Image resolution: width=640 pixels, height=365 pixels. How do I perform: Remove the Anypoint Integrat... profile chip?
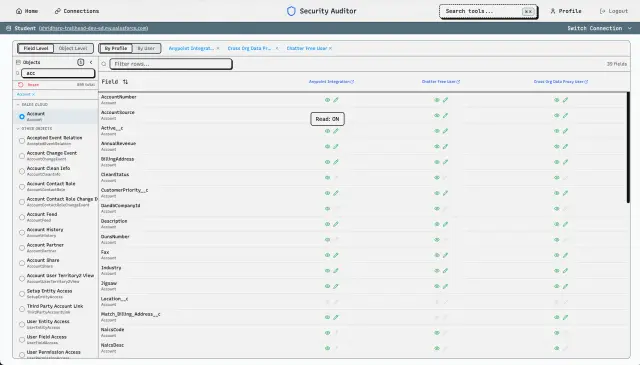pyautogui.click(x=218, y=48)
